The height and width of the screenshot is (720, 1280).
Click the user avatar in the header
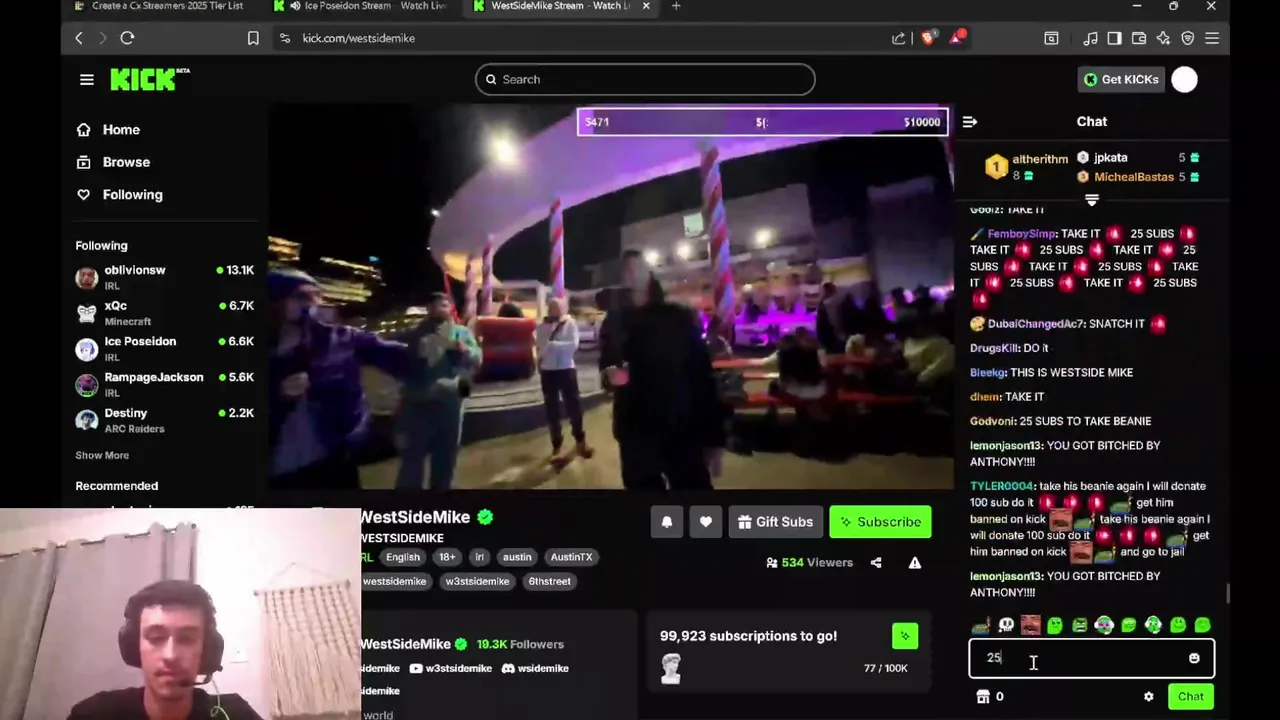tap(1184, 80)
